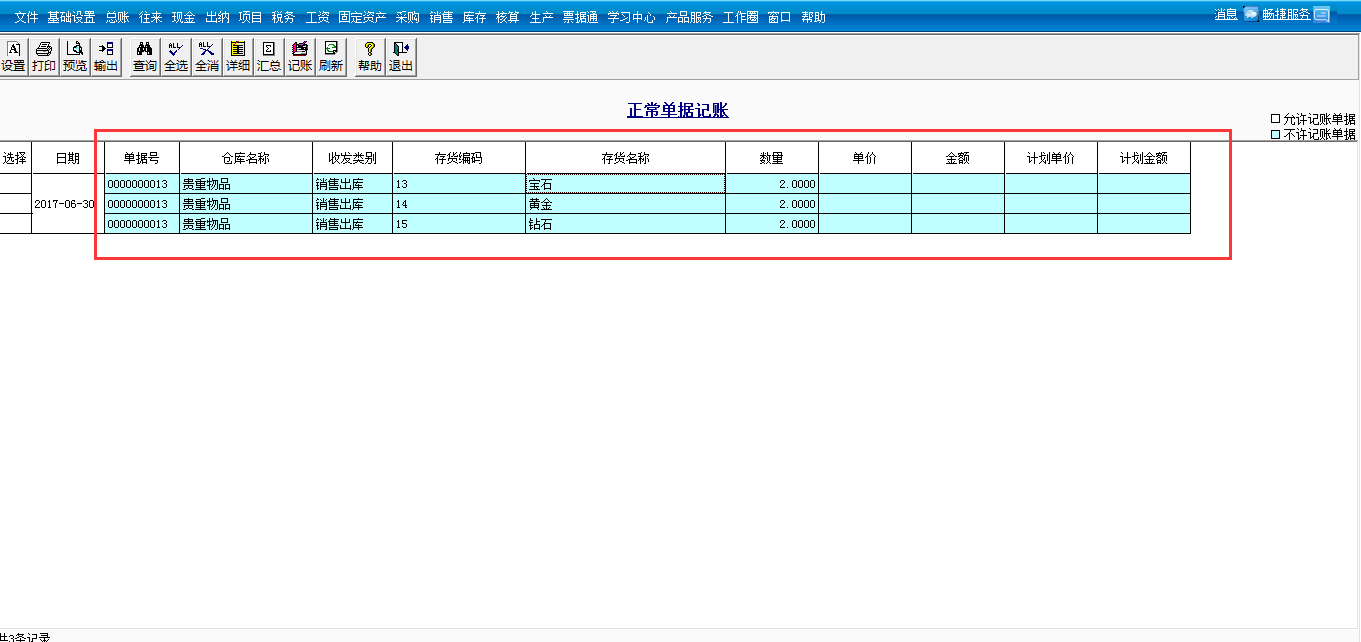
Task: Toggle the 选择 cell for the 黄金 row
Action: 15,204
